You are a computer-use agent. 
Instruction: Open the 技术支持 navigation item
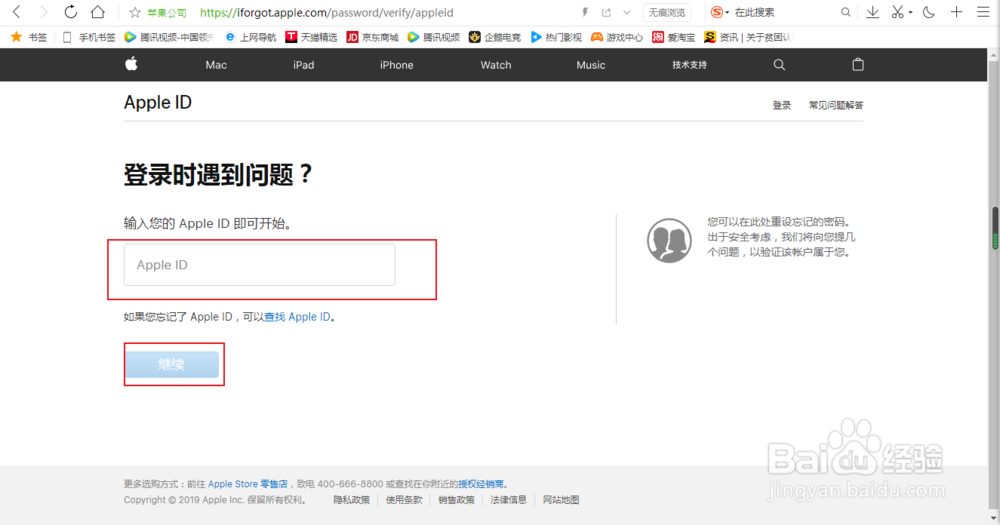pyautogui.click(x=689, y=65)
